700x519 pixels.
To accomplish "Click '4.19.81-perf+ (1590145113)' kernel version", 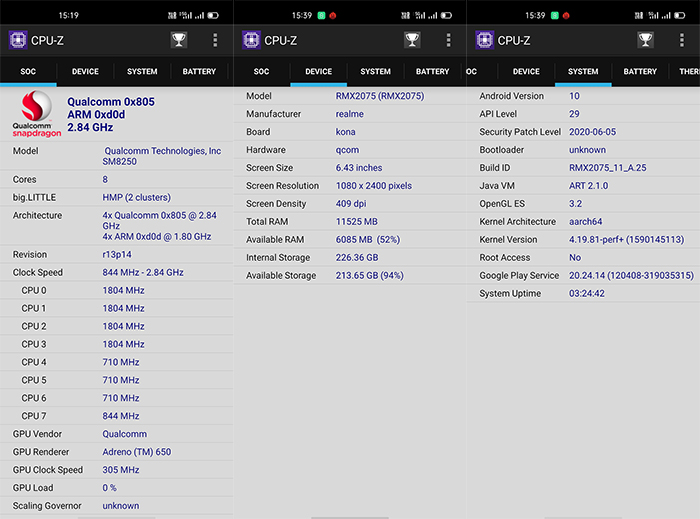I will click(x=626, y=240).
